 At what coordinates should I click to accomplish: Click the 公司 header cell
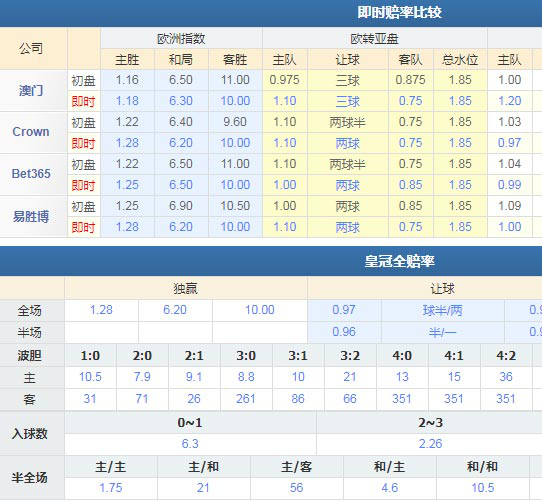click(x=31, y=48)
